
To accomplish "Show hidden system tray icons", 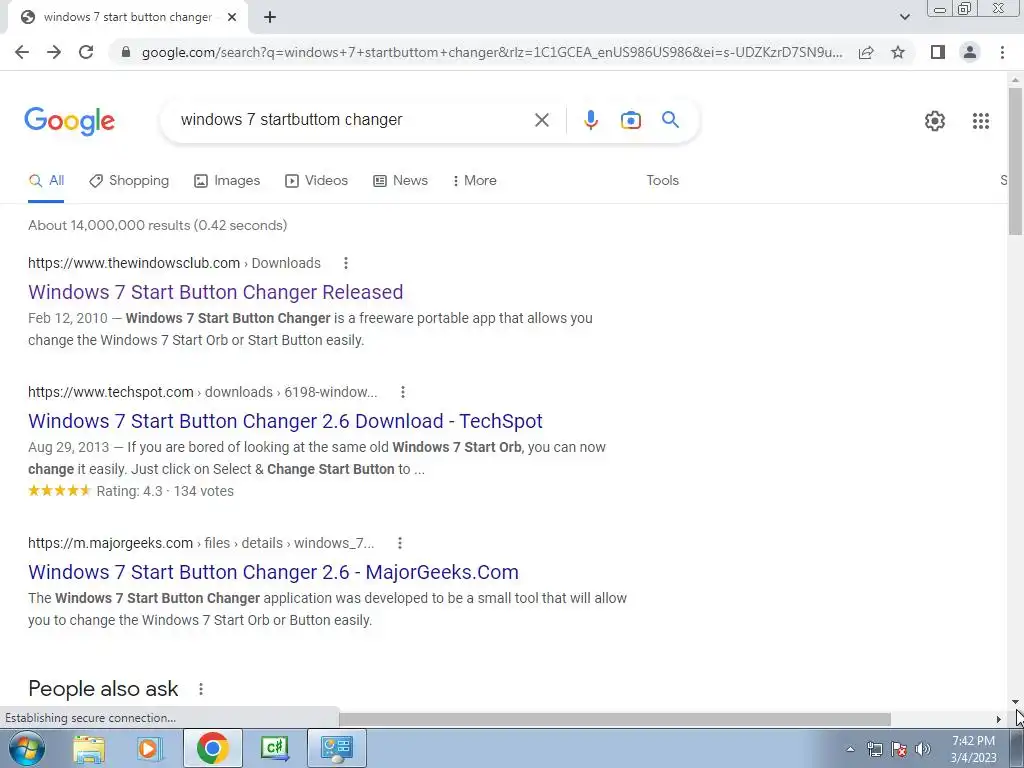I will click(x=850, y=749).
